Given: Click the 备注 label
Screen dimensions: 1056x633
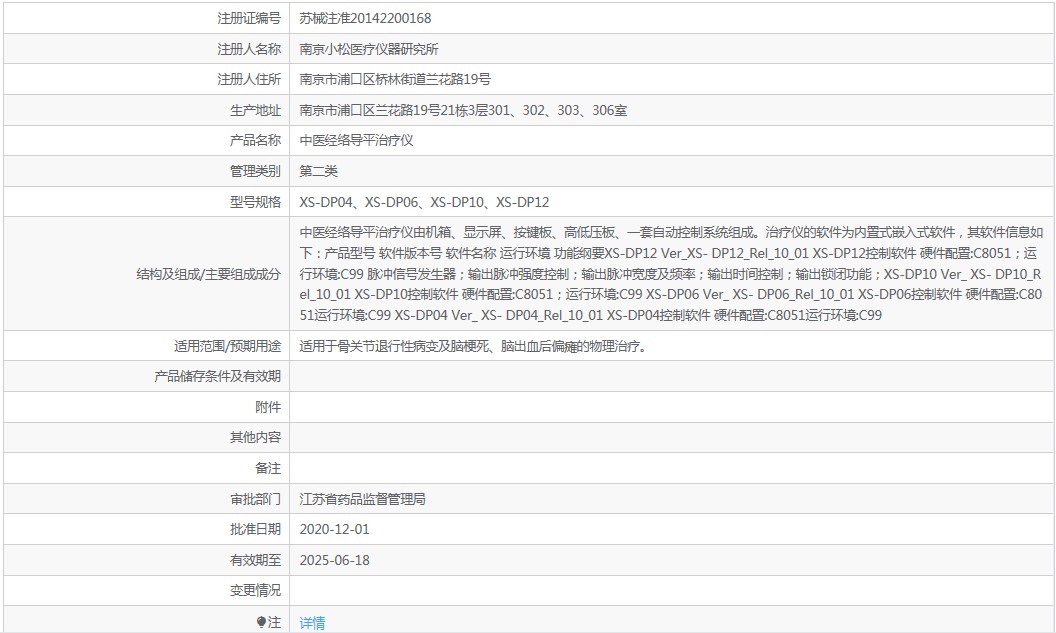Looking at the screenshot, I should click(268, 468).
